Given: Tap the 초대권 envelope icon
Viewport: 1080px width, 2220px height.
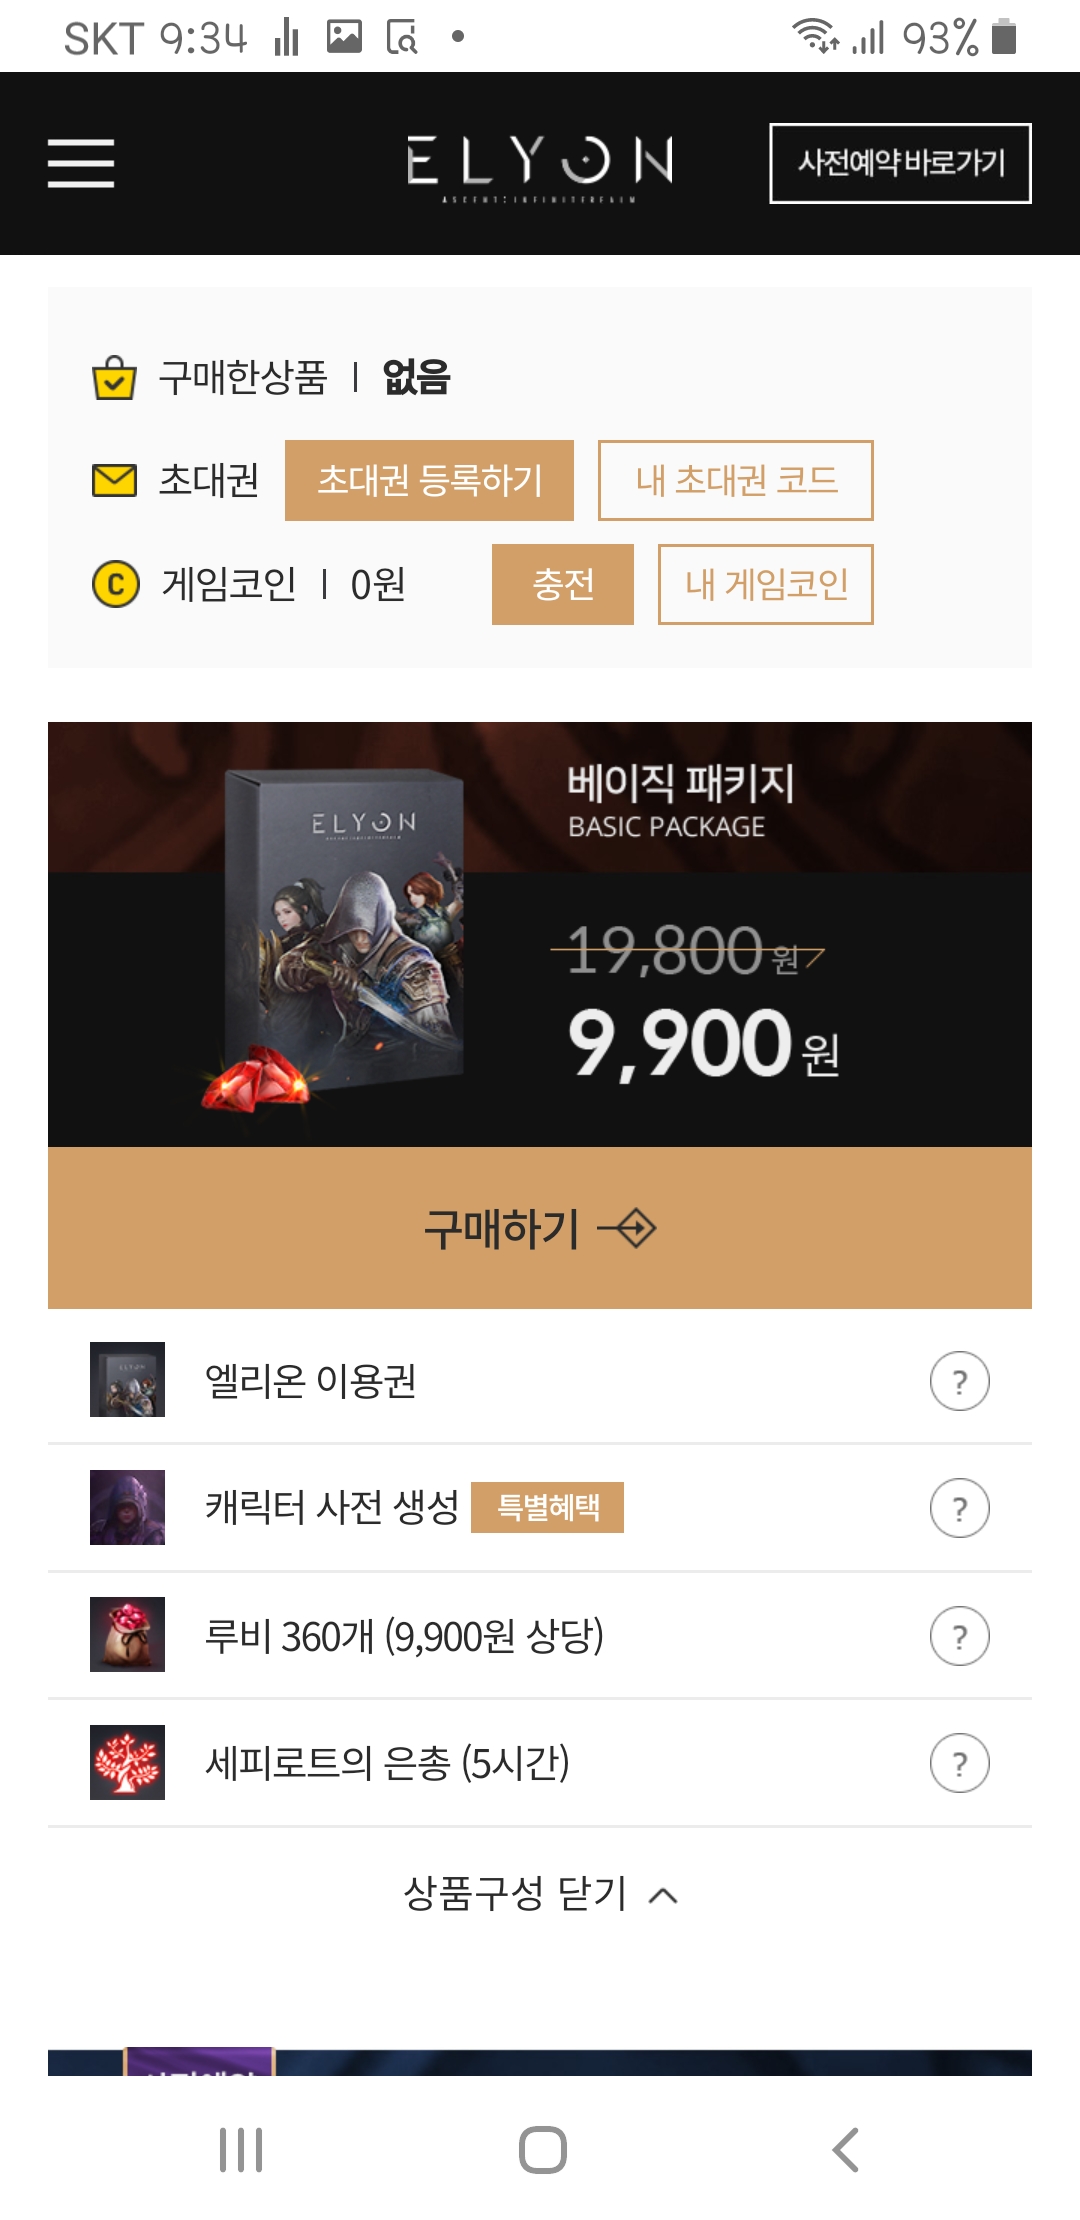Looking at the screenshot, I should (x=114, y=480).
